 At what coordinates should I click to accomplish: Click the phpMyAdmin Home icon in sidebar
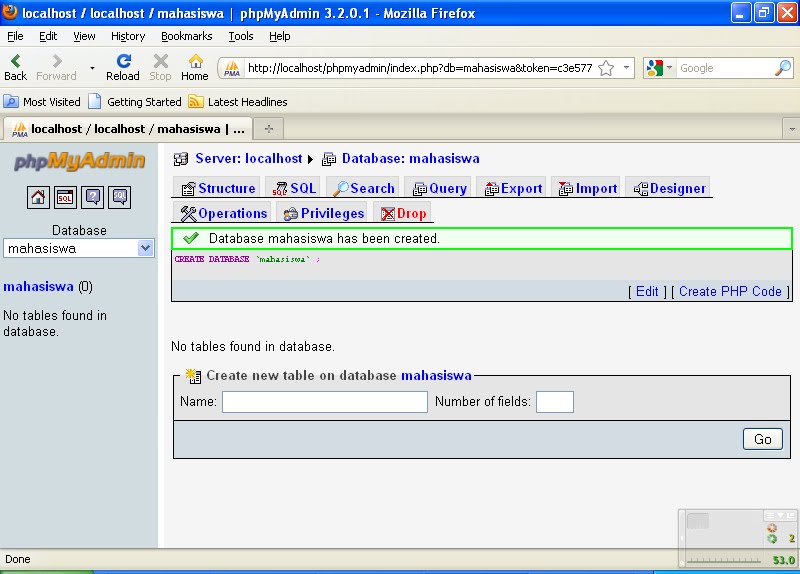(x=38, y=197)
